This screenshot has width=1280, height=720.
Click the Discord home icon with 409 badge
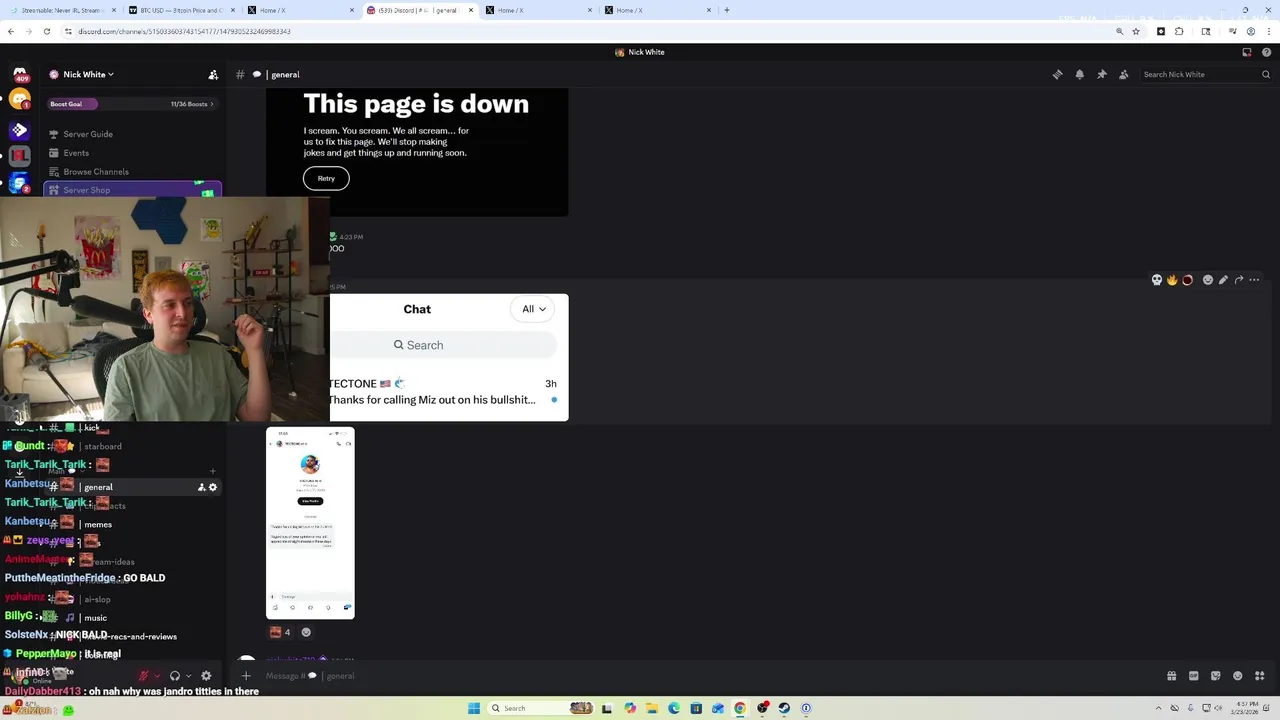[19, 75]
